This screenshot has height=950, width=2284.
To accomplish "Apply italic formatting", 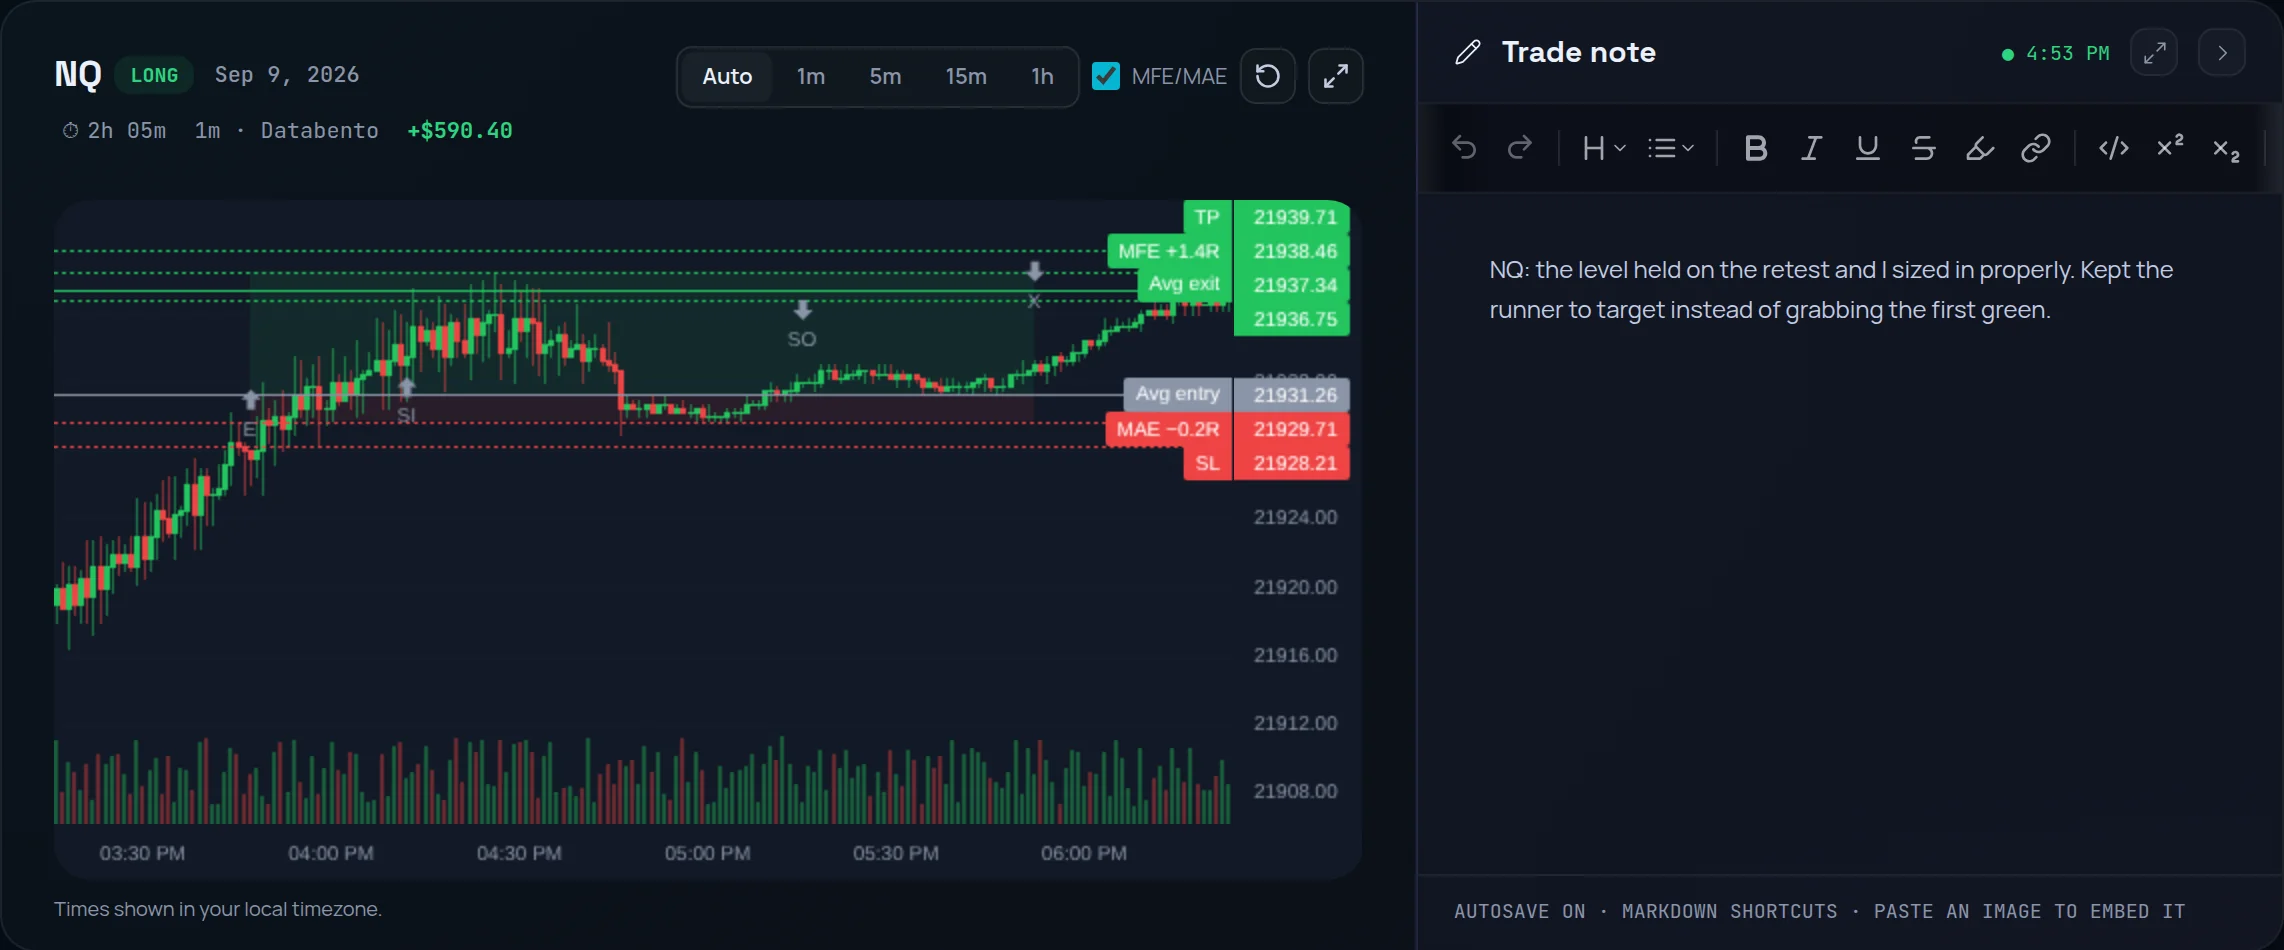I will point(1811,148).
